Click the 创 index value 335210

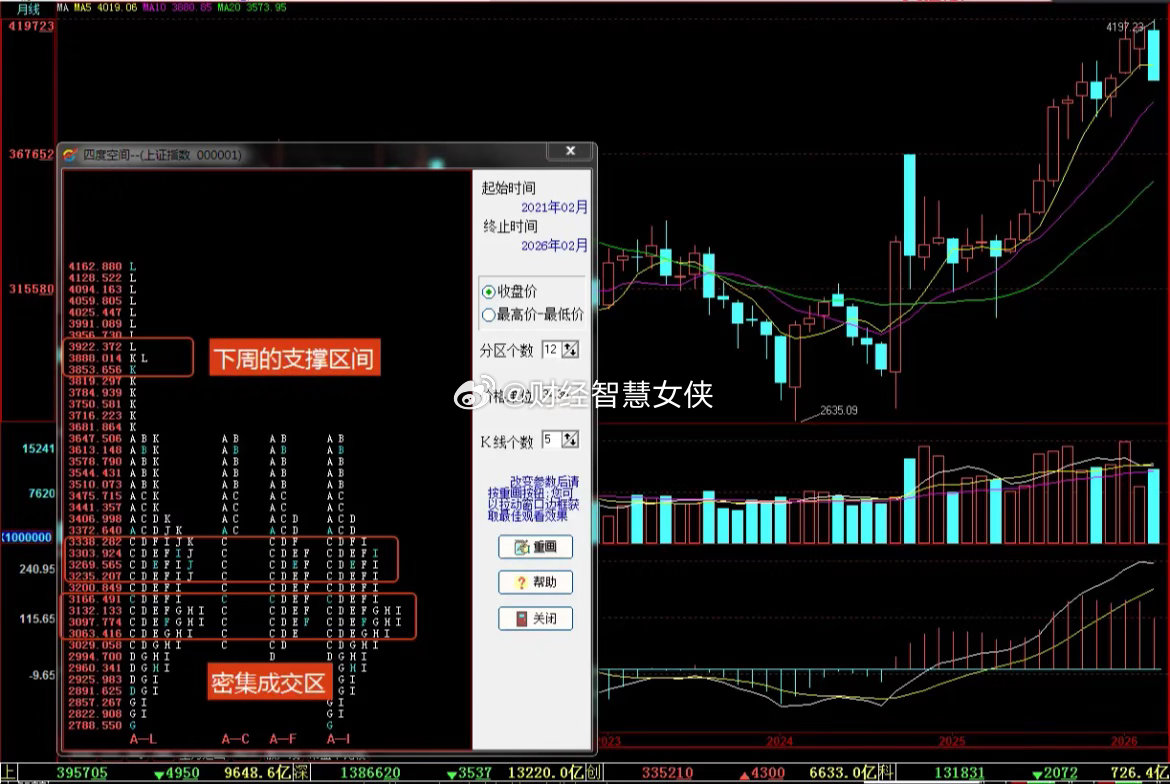click(668, 773)
